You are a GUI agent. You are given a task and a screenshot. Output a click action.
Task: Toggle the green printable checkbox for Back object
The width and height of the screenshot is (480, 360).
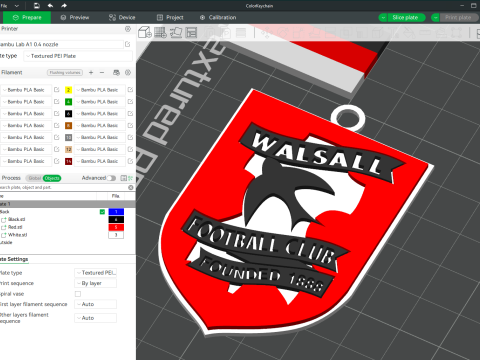point(102,212)
